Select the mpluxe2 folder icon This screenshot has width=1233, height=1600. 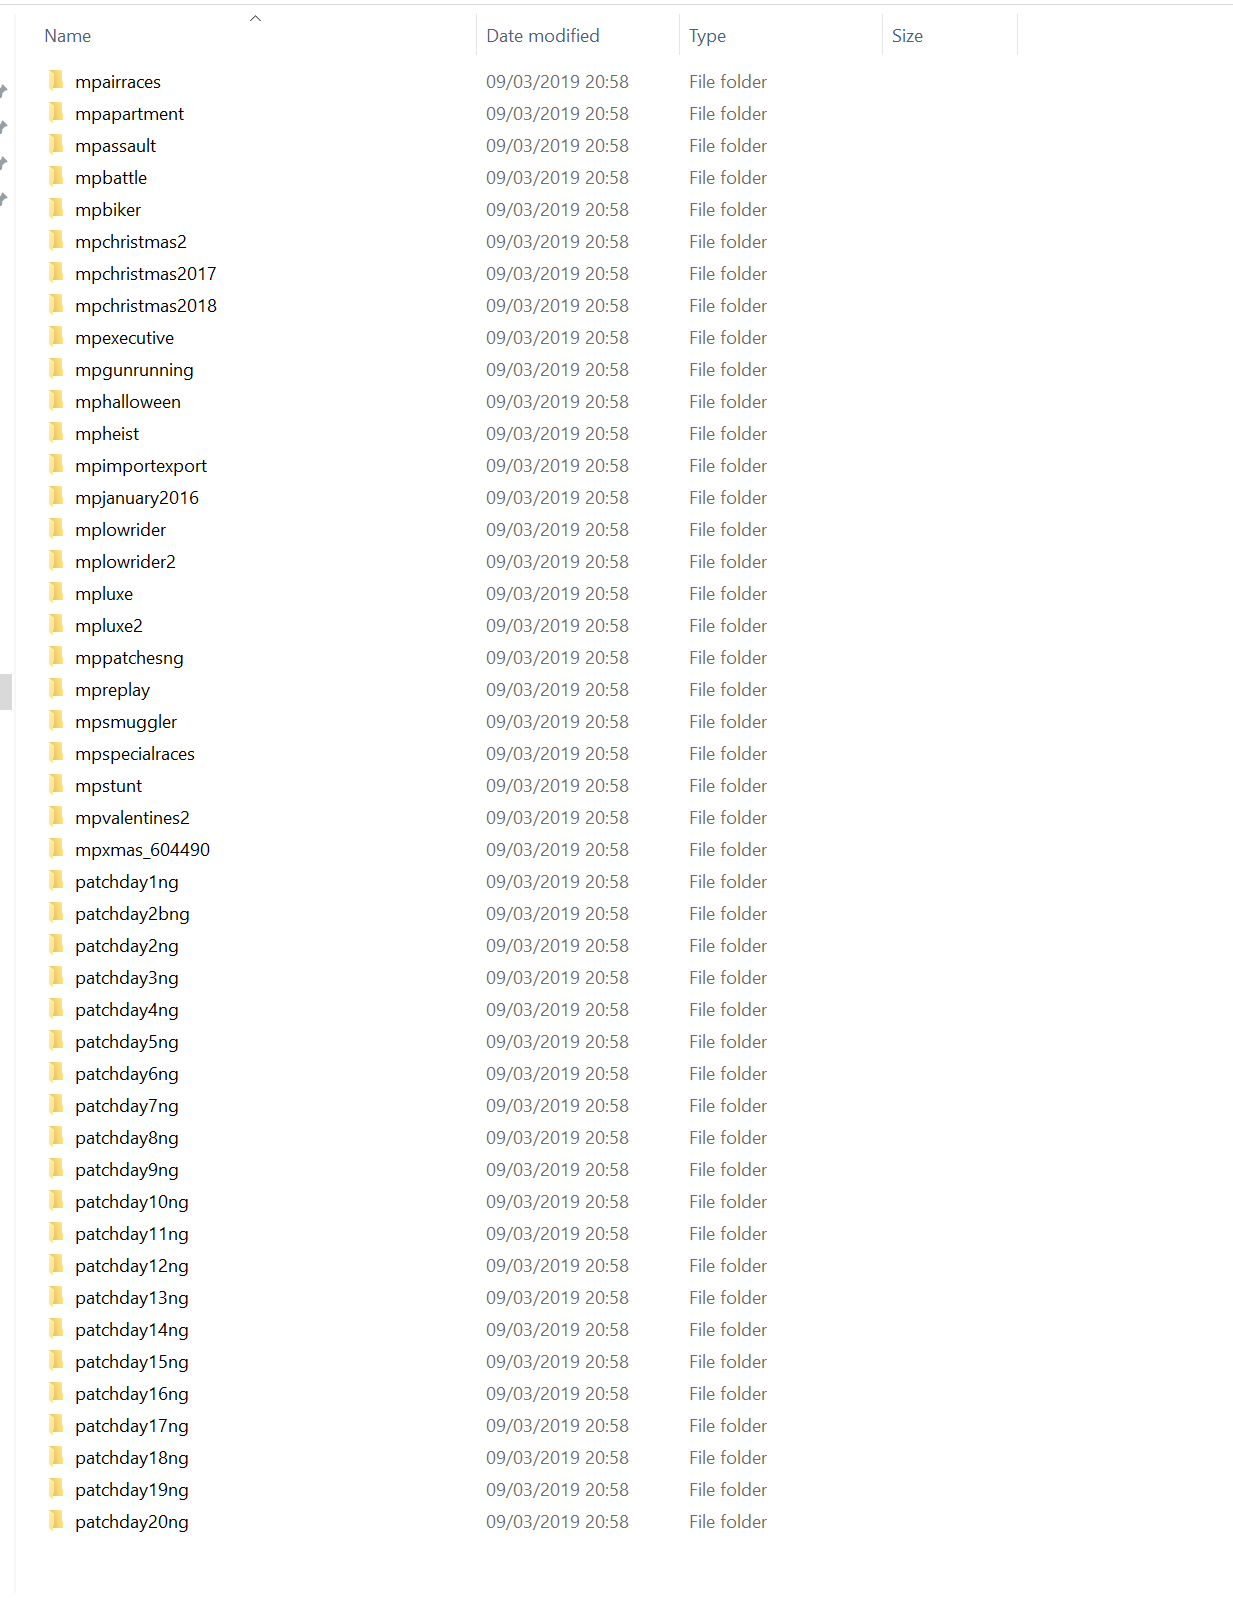(57, 624)
